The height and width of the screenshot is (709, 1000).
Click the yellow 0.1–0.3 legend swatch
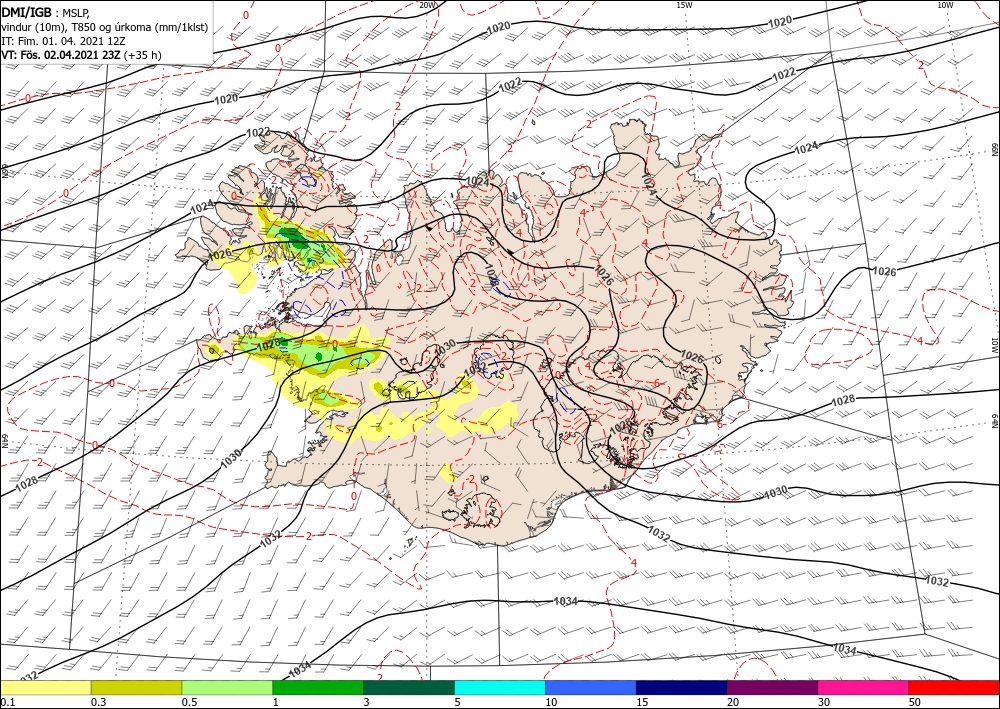click(45, 687)
